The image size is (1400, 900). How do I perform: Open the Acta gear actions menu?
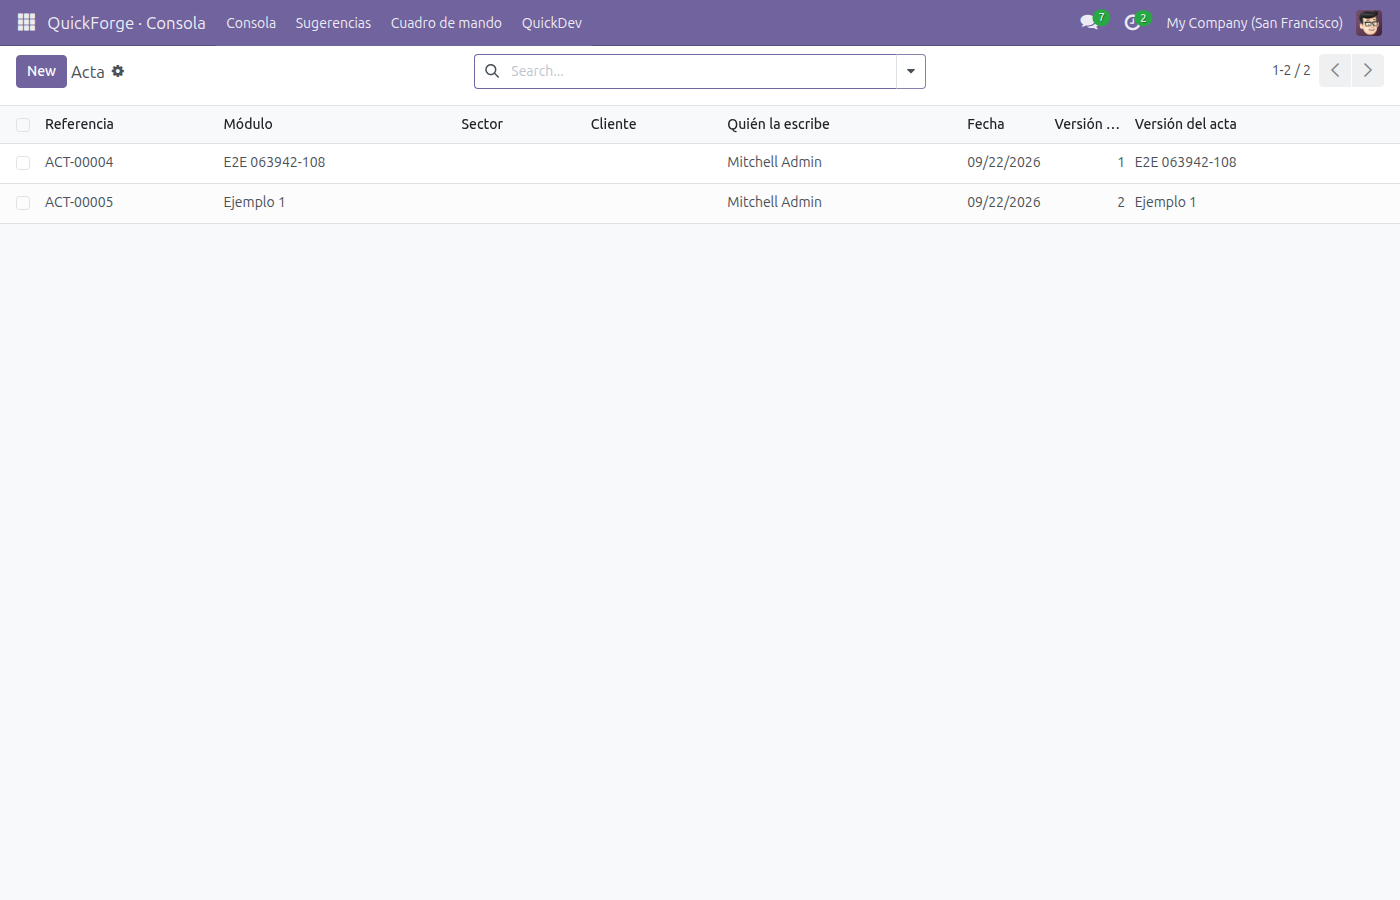pos(118,71)
